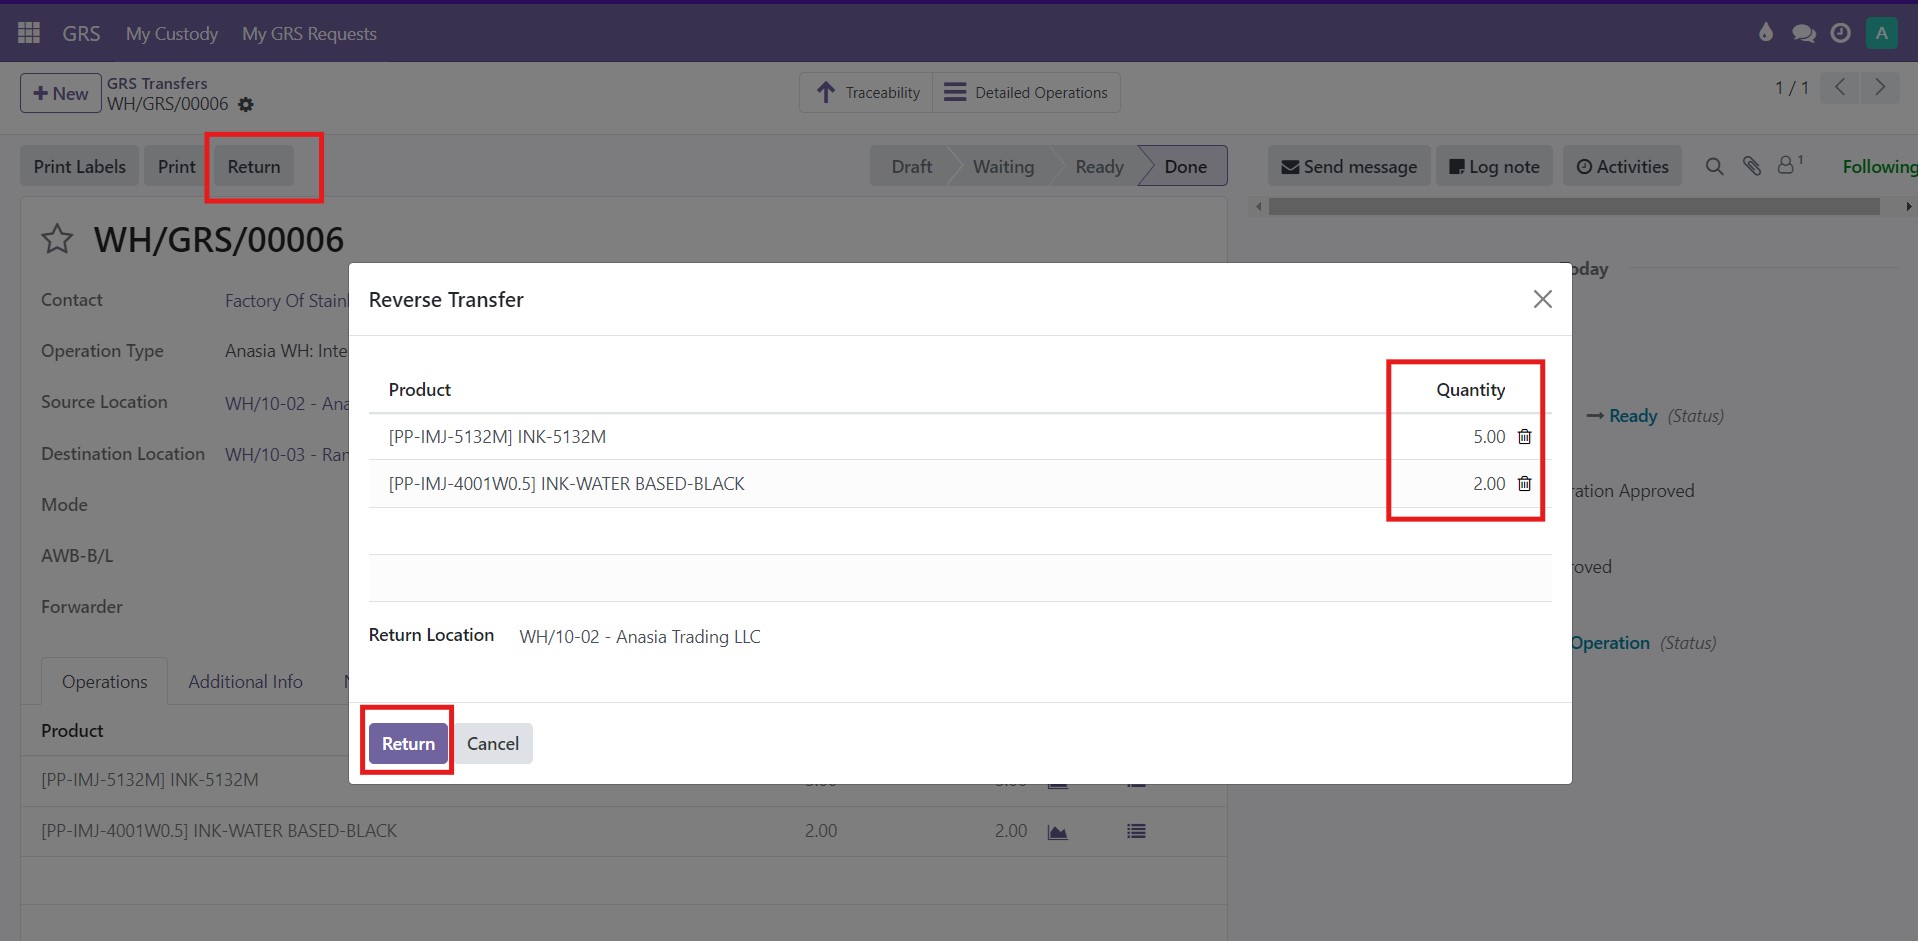This screenshot has height=941, width=1918.
Task: Cancel the reverse transfer
Action: pyautogui.click(x=493, y=744)
